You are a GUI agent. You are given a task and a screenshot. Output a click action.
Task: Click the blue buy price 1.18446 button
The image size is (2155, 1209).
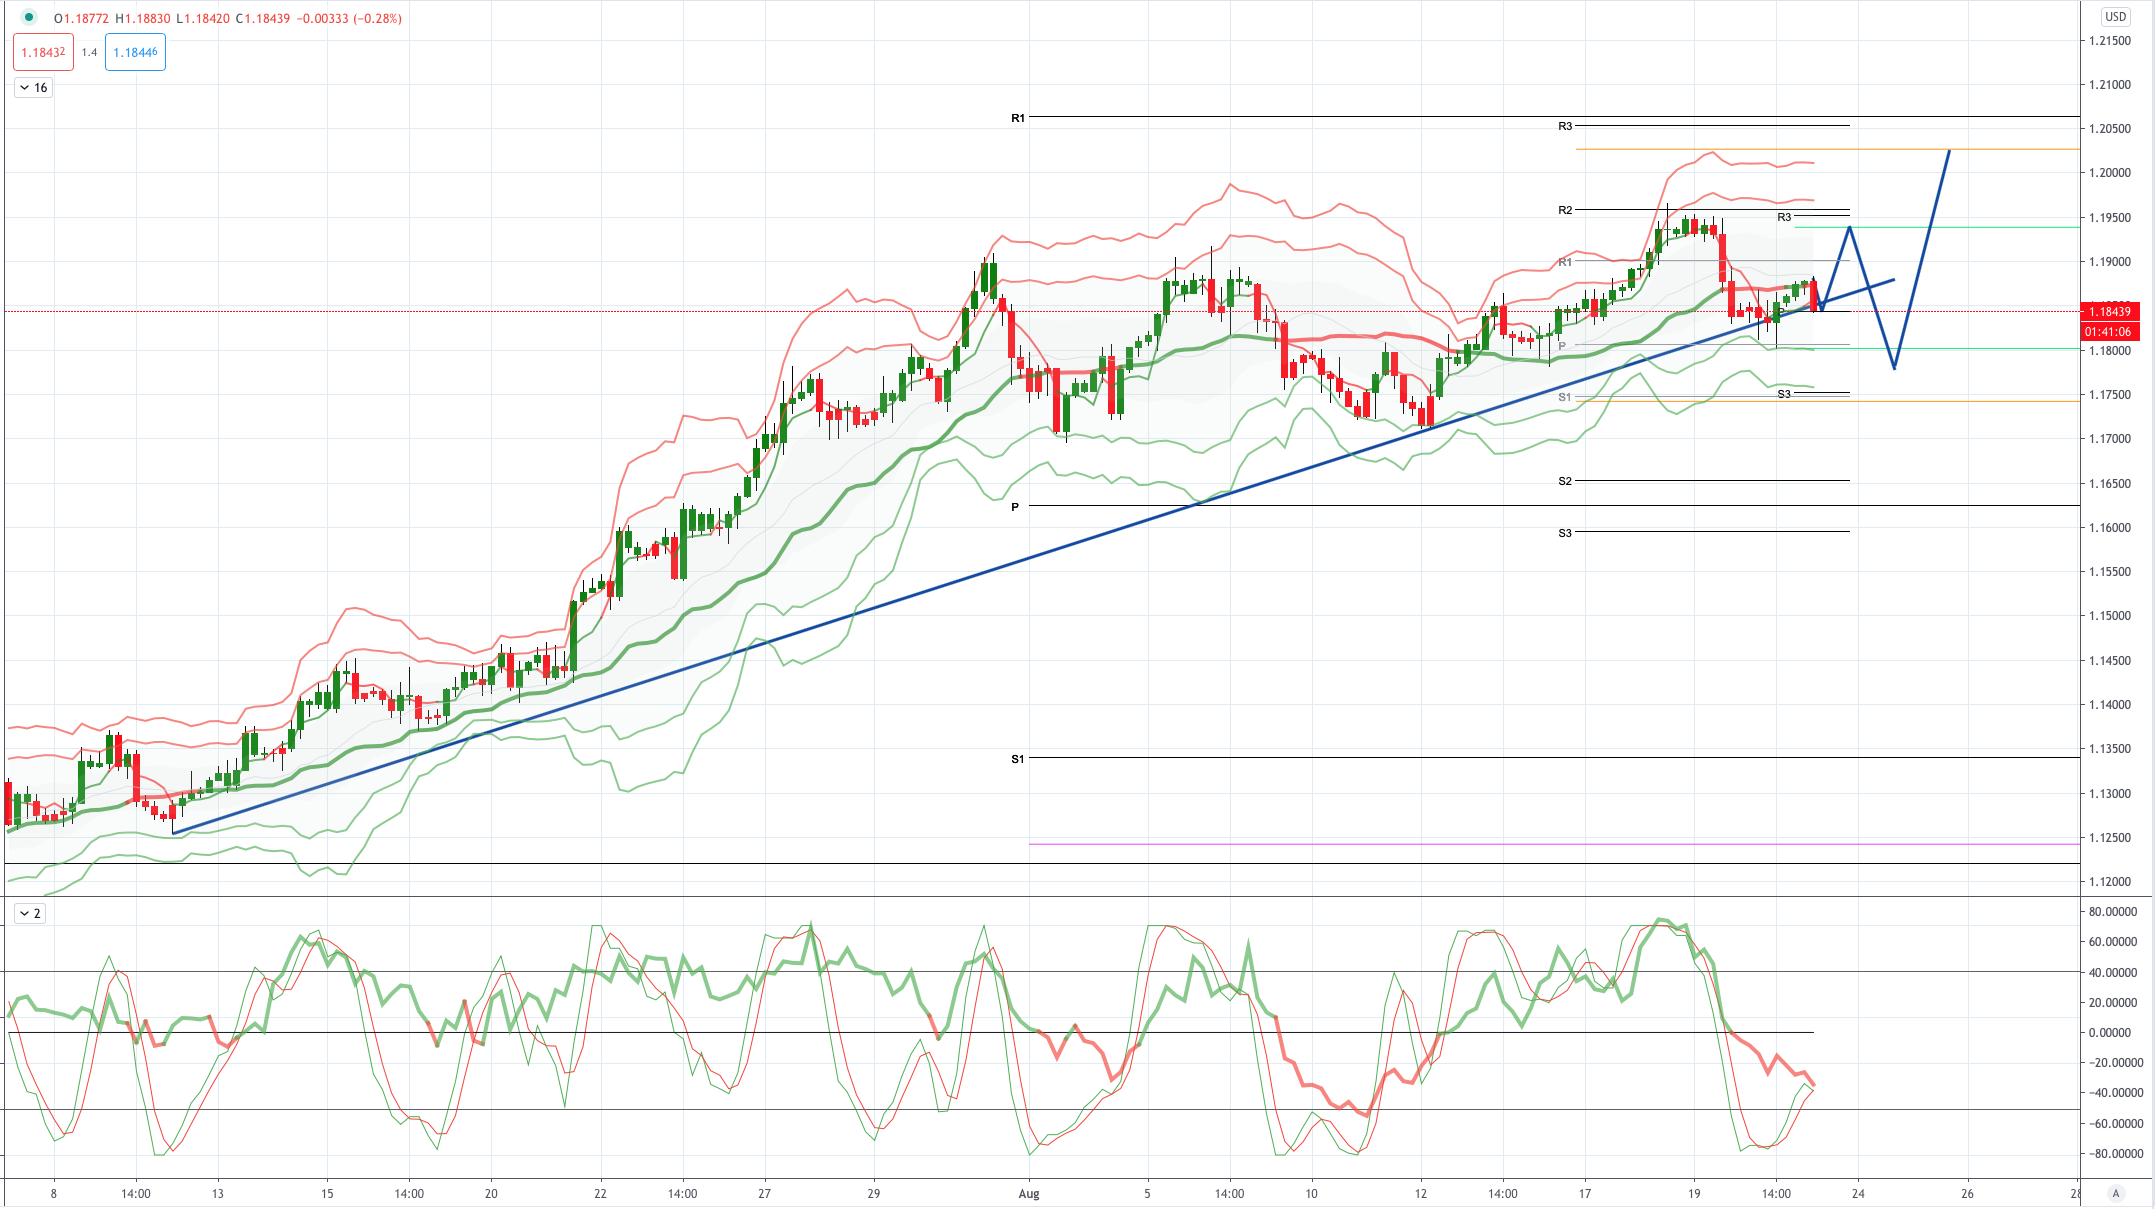[135, 52]
